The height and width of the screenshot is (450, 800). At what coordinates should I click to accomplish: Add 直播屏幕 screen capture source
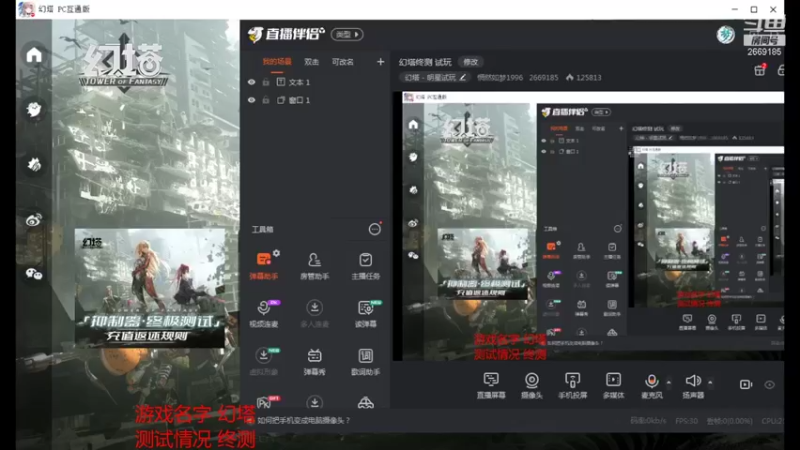click(491, 385)
